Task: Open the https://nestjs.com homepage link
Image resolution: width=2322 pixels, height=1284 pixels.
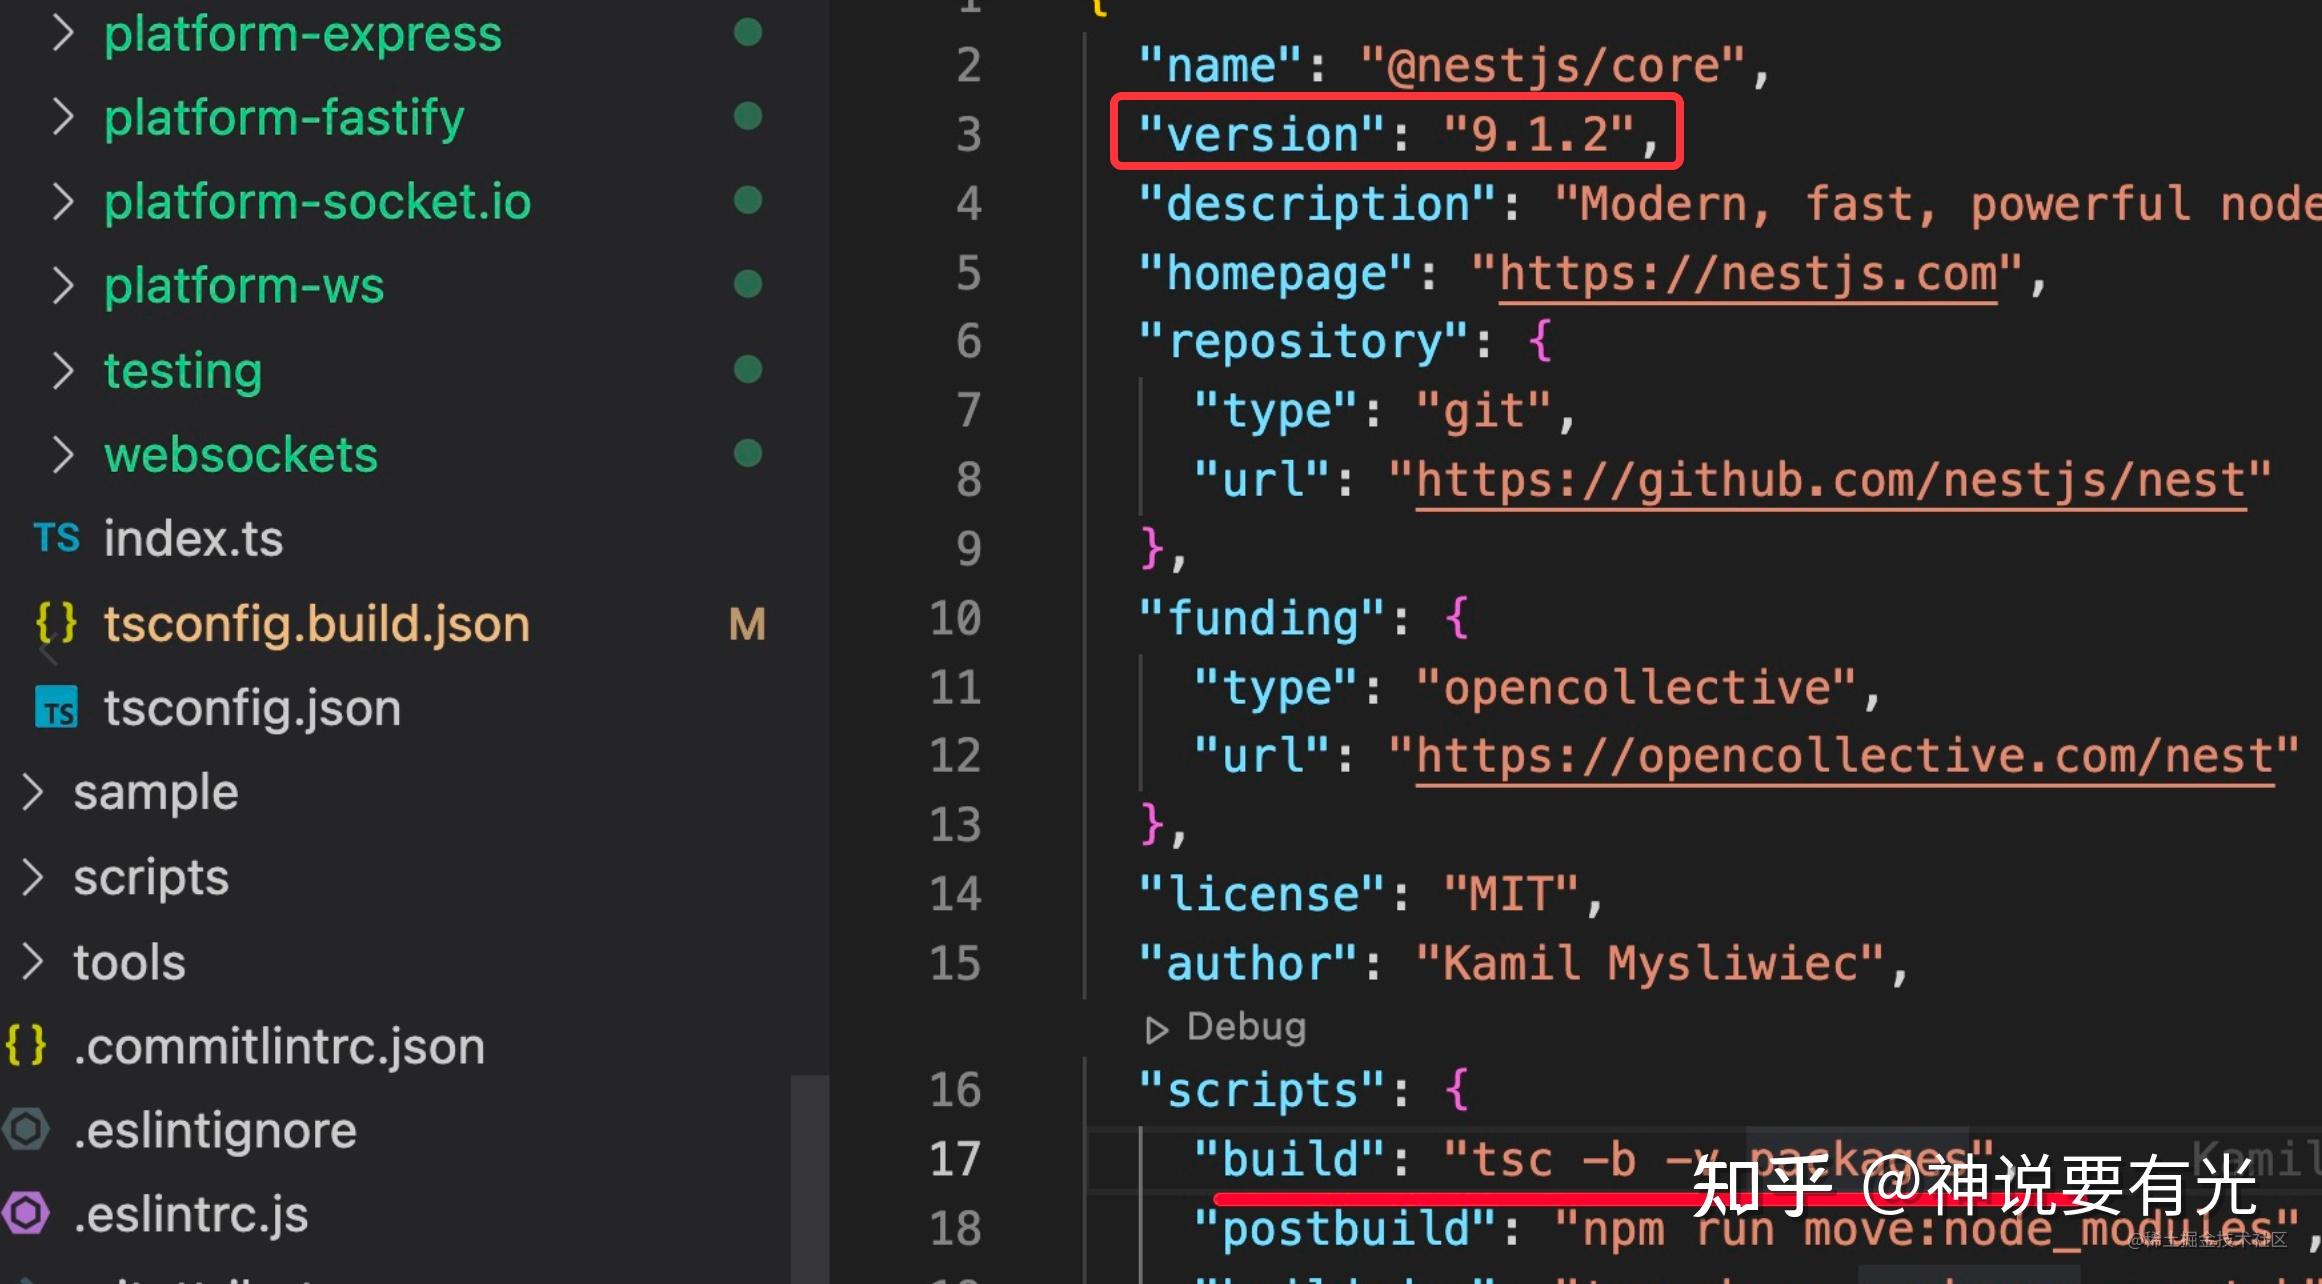Action: [1748, 271]
